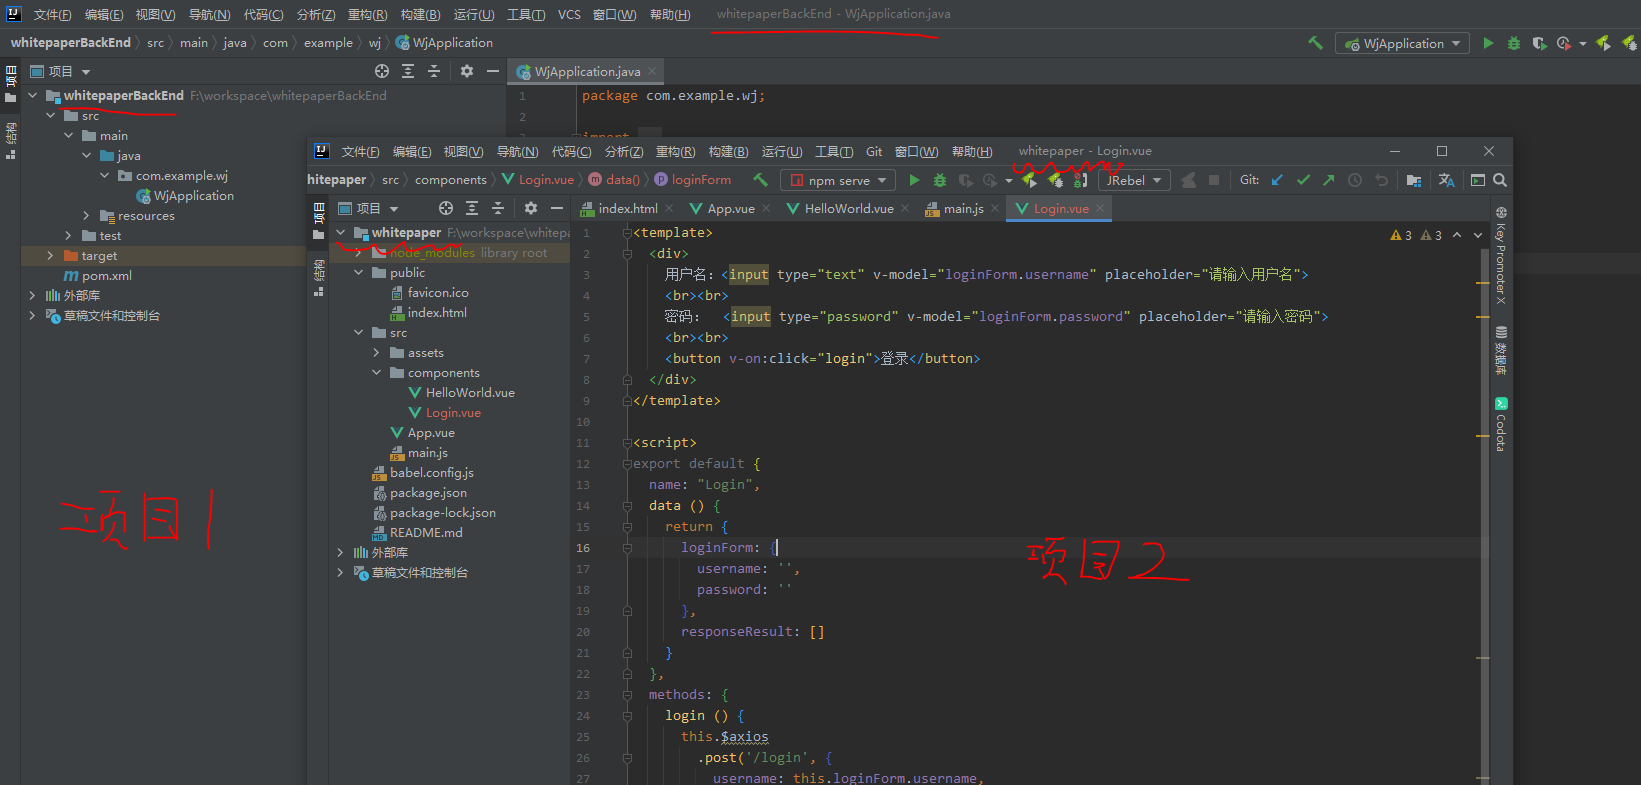Click warnings indicator showing 3 in editor
This screenshot has width=1641, height=785.
(x=1401, y=235)
